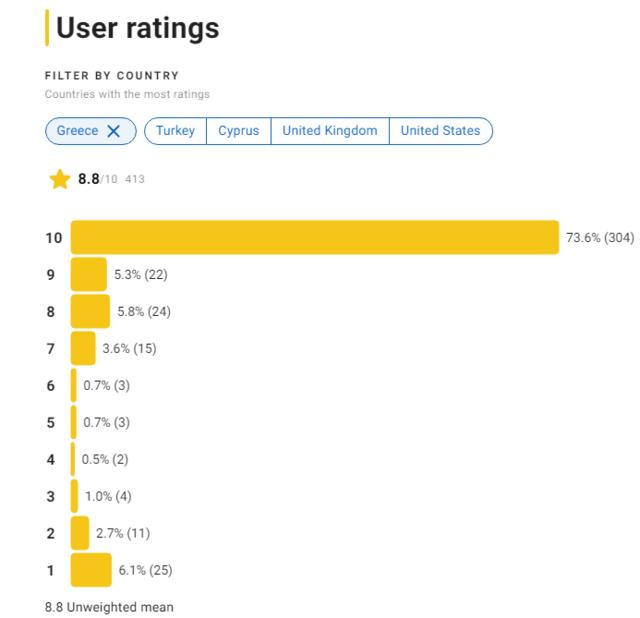Image resolution: width=640 pixels, height=618 pixels.
Task: Click the 3-star rating bar
Action: [74, 496]
